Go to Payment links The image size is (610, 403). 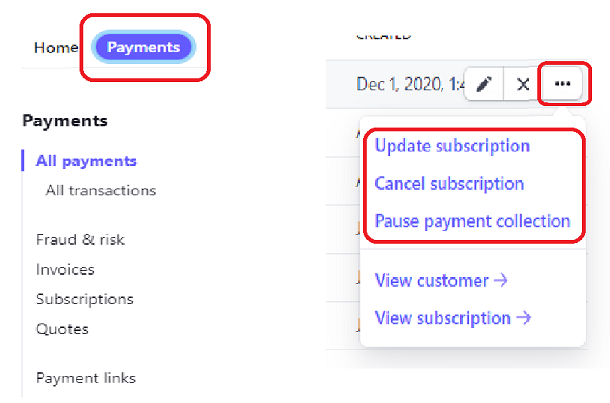[85, 378]
